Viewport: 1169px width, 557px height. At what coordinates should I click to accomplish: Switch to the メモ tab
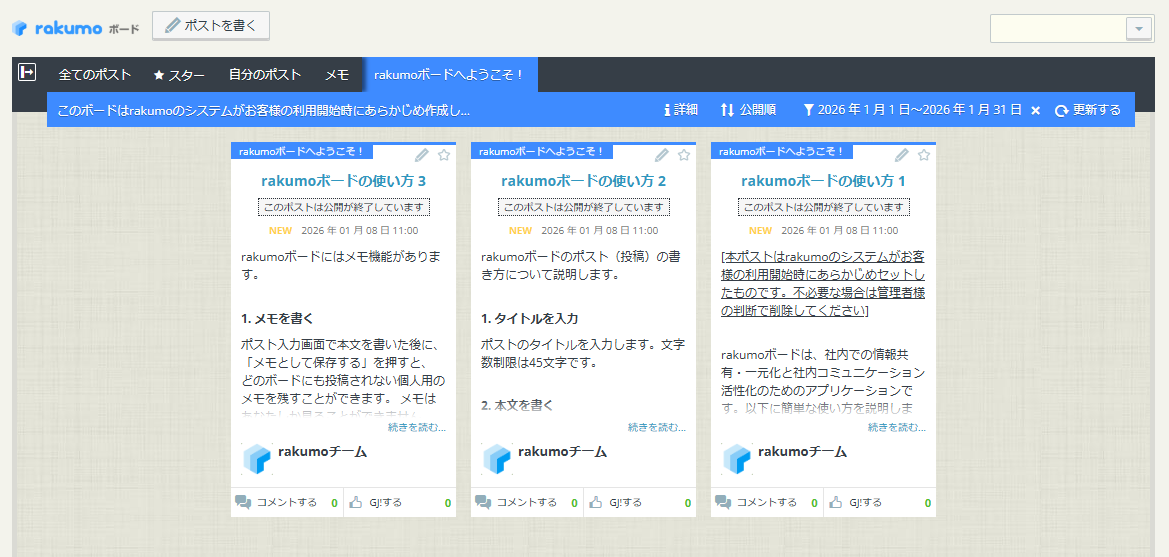337,75
